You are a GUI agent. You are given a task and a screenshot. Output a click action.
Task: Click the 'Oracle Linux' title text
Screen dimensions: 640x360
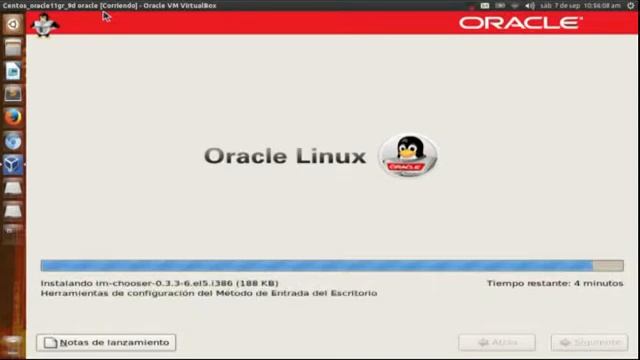point(285,156)
